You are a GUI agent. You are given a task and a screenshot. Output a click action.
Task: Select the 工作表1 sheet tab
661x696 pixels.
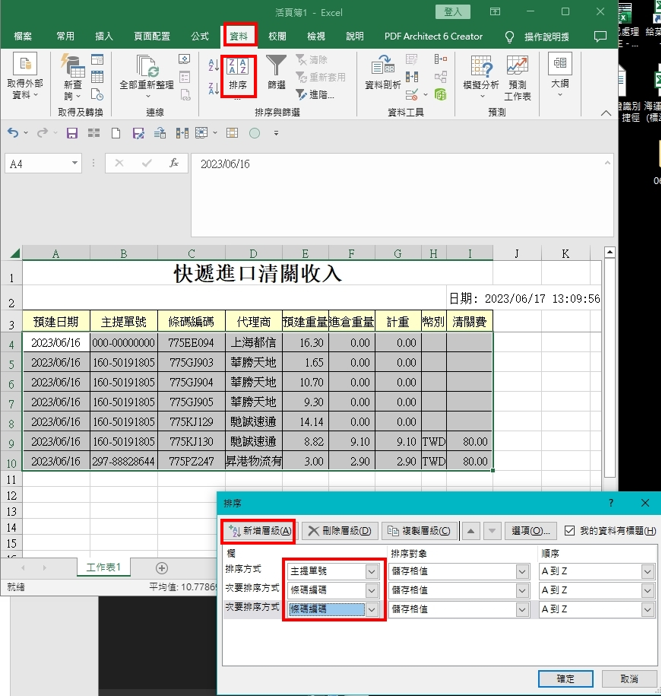[x=103, y=567]
